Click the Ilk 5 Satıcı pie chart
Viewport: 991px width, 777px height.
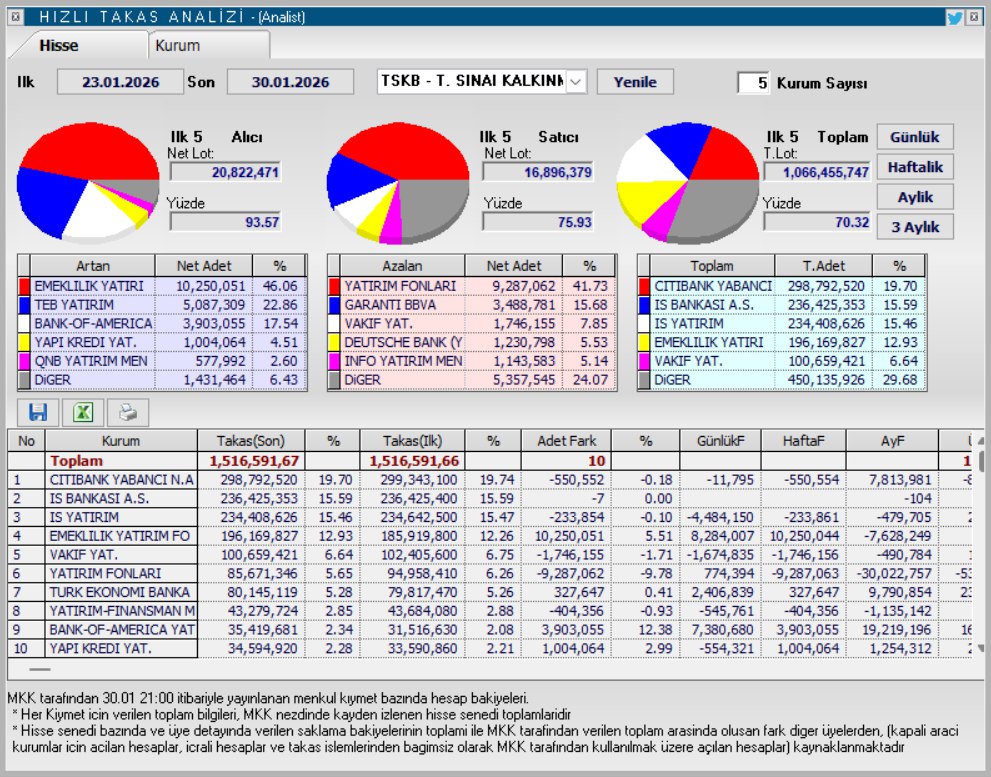point(398,182)
